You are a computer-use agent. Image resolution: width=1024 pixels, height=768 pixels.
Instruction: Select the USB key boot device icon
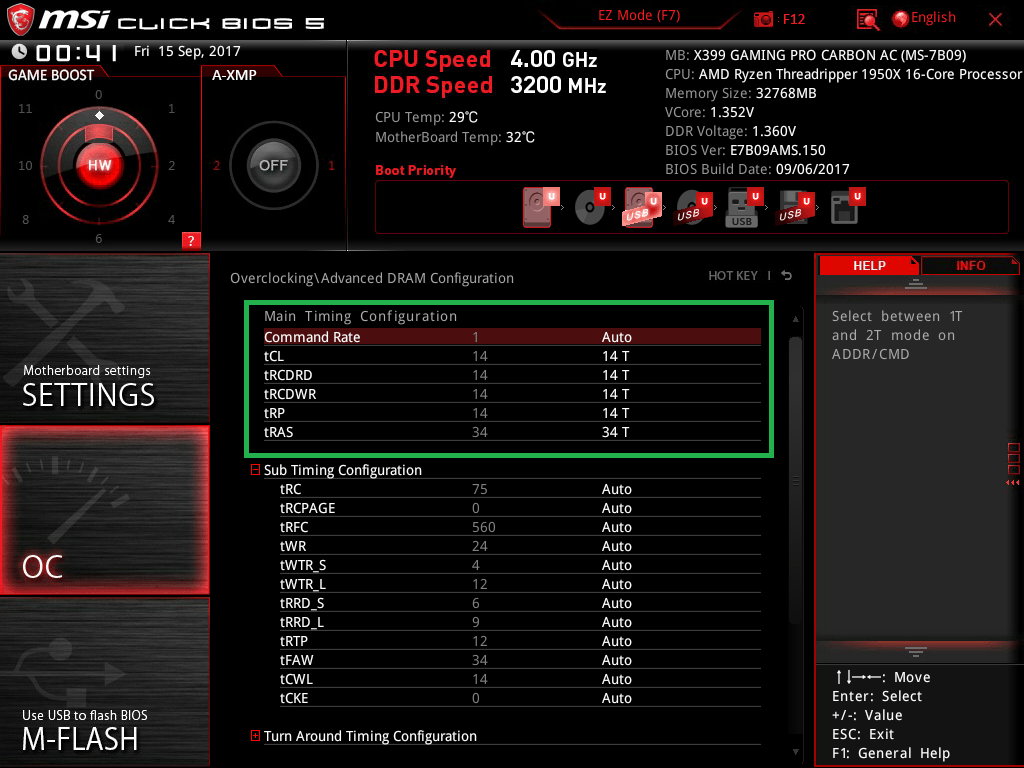click(743, 208)
